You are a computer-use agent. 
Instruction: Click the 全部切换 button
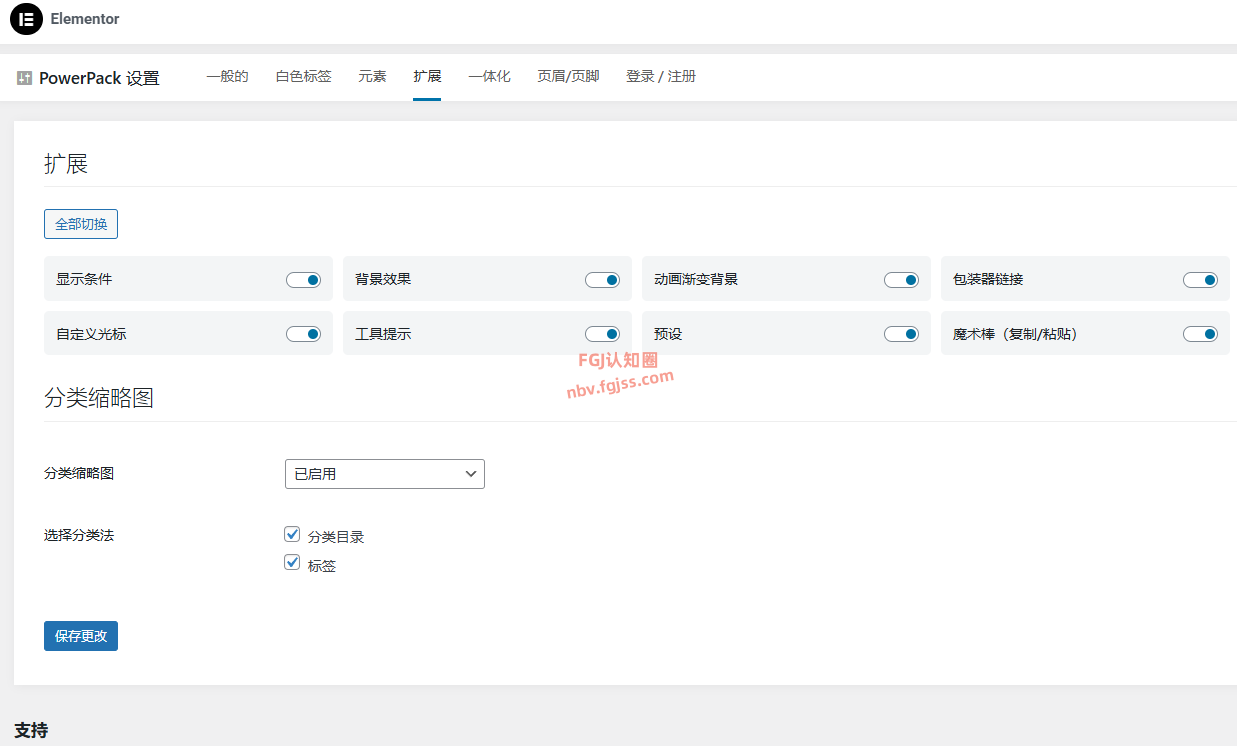(x=81, y=224)
